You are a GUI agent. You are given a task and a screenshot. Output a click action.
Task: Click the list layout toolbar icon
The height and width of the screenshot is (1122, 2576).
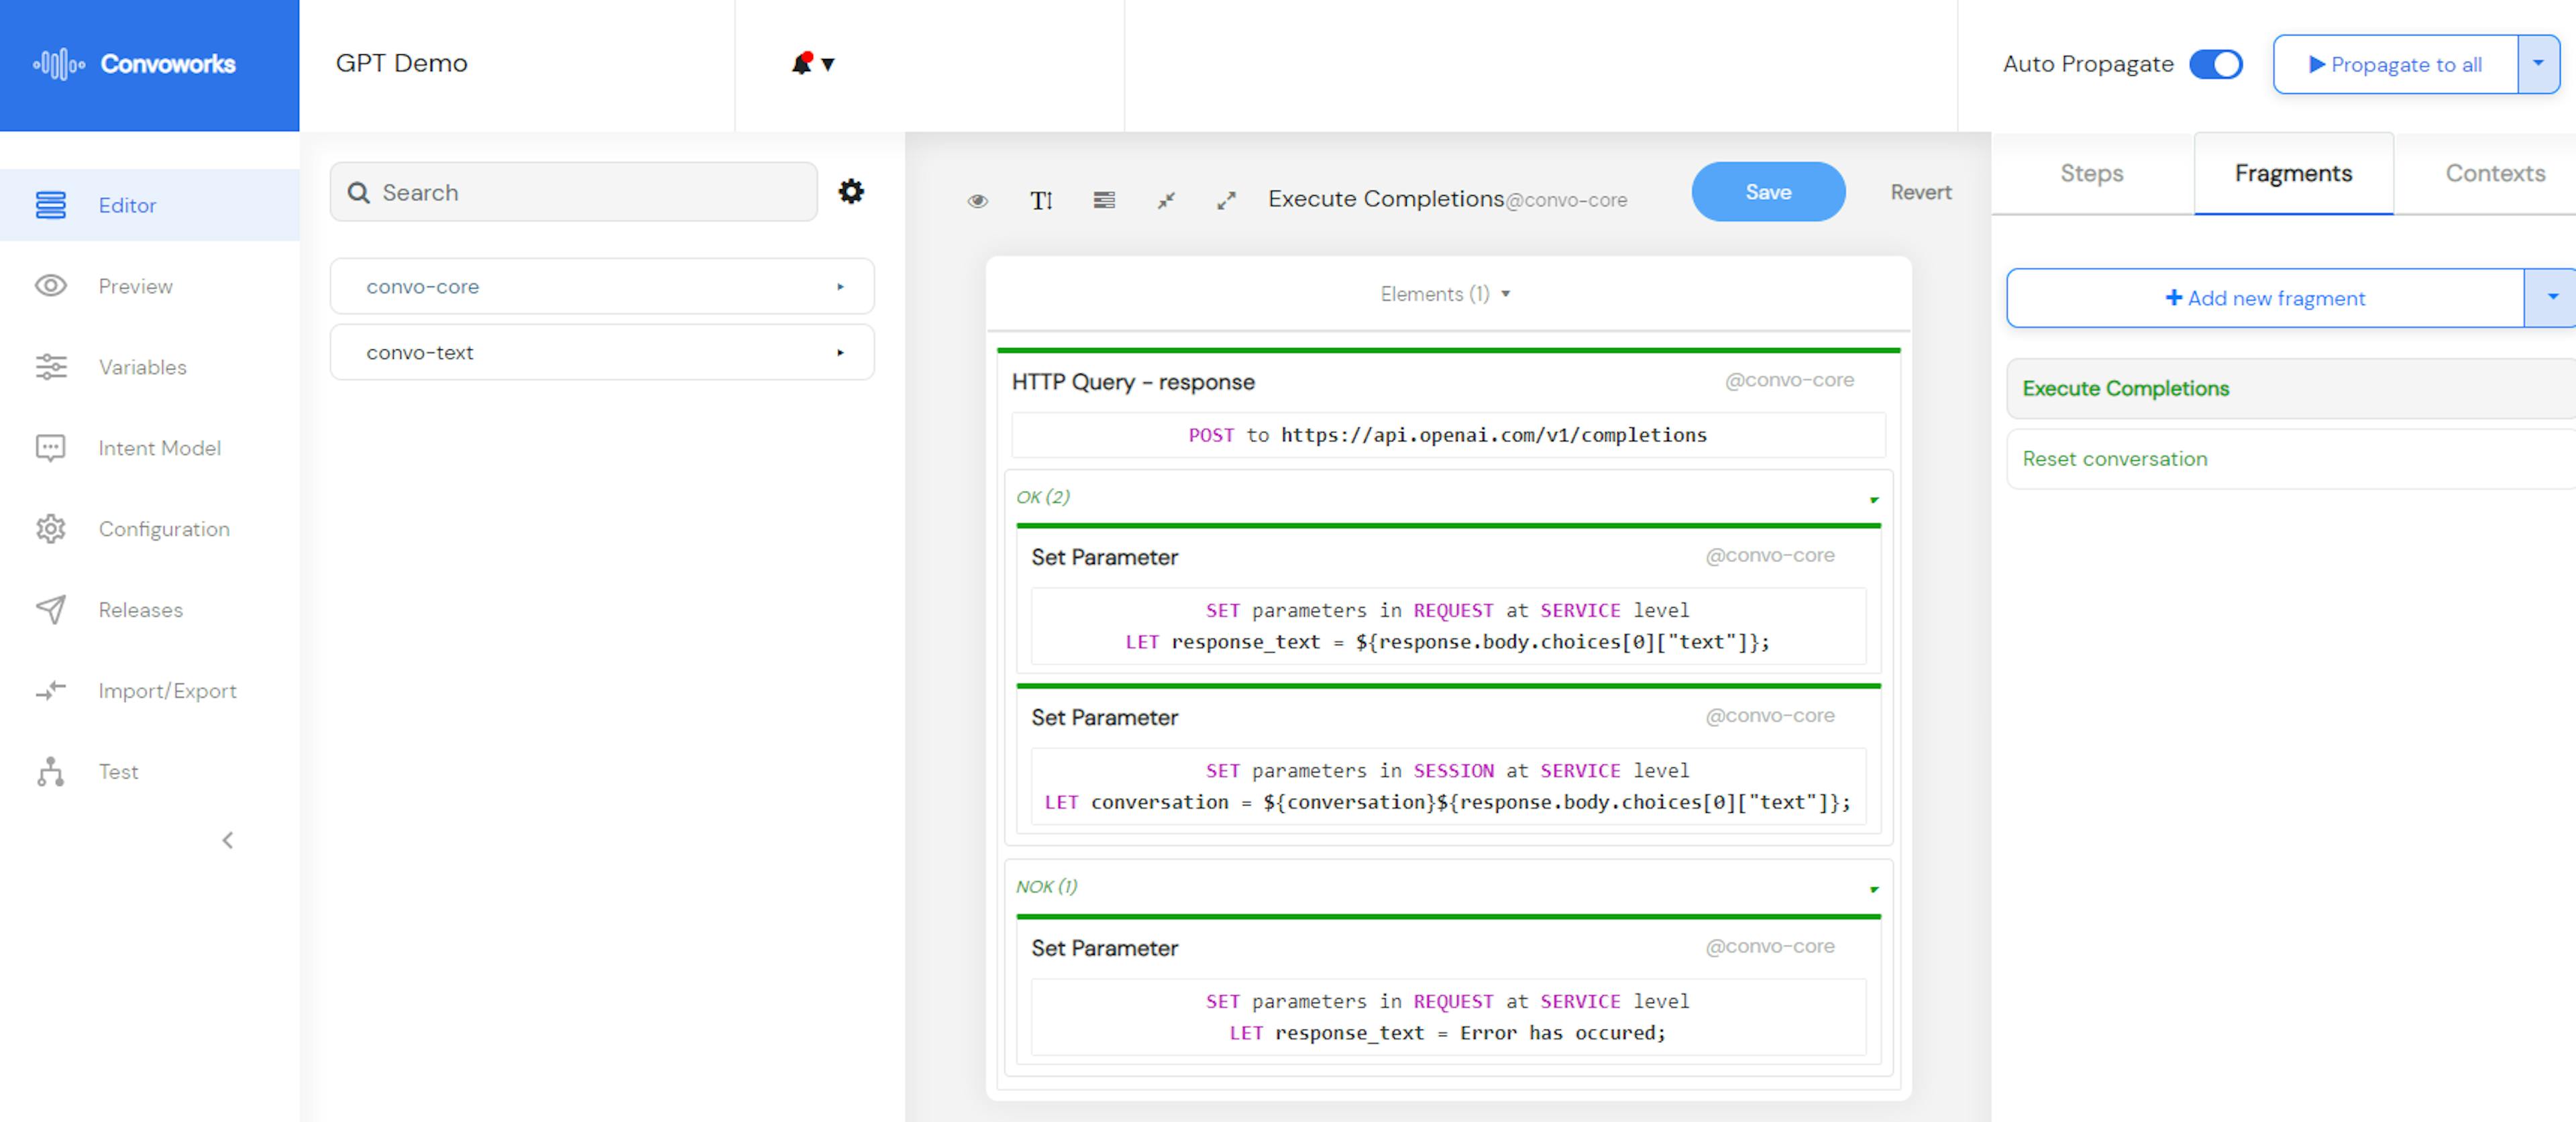click(1104, 201)
